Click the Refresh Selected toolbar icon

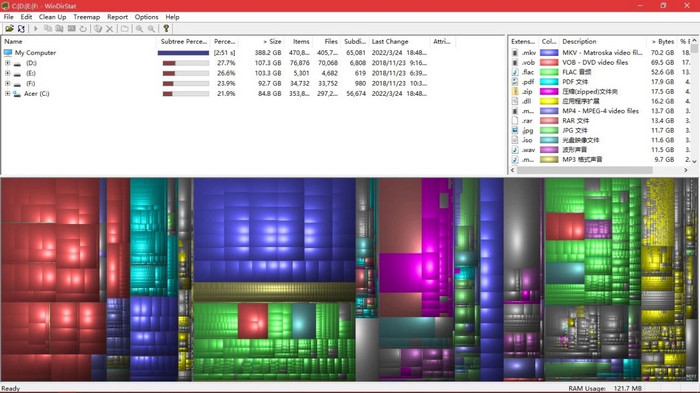coord(83,29)
